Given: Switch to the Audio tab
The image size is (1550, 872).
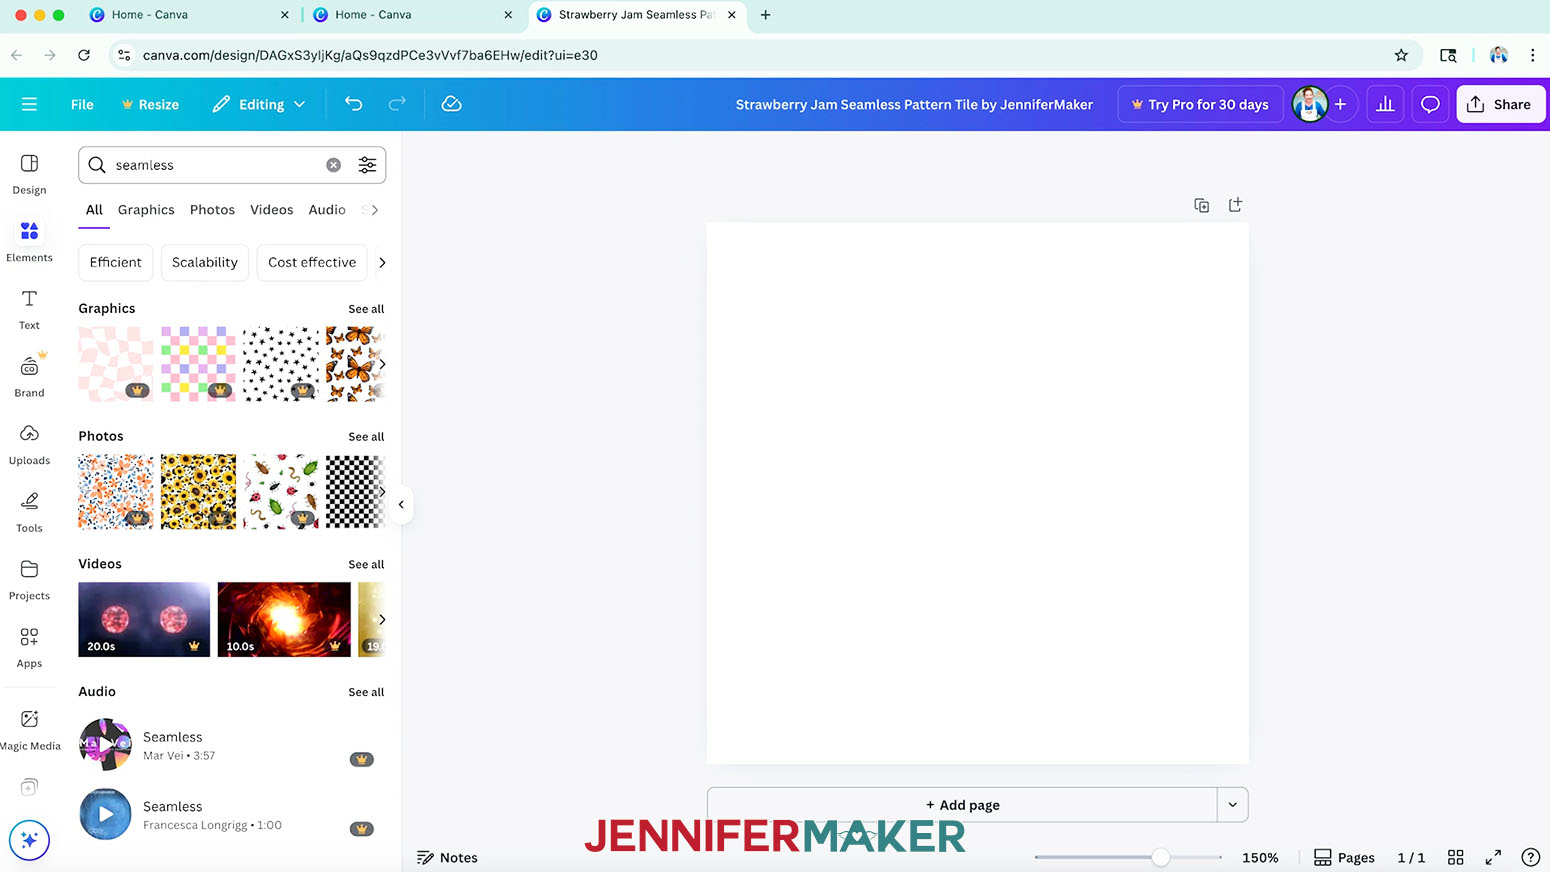Looking at the screenshot, I should 327,210.
